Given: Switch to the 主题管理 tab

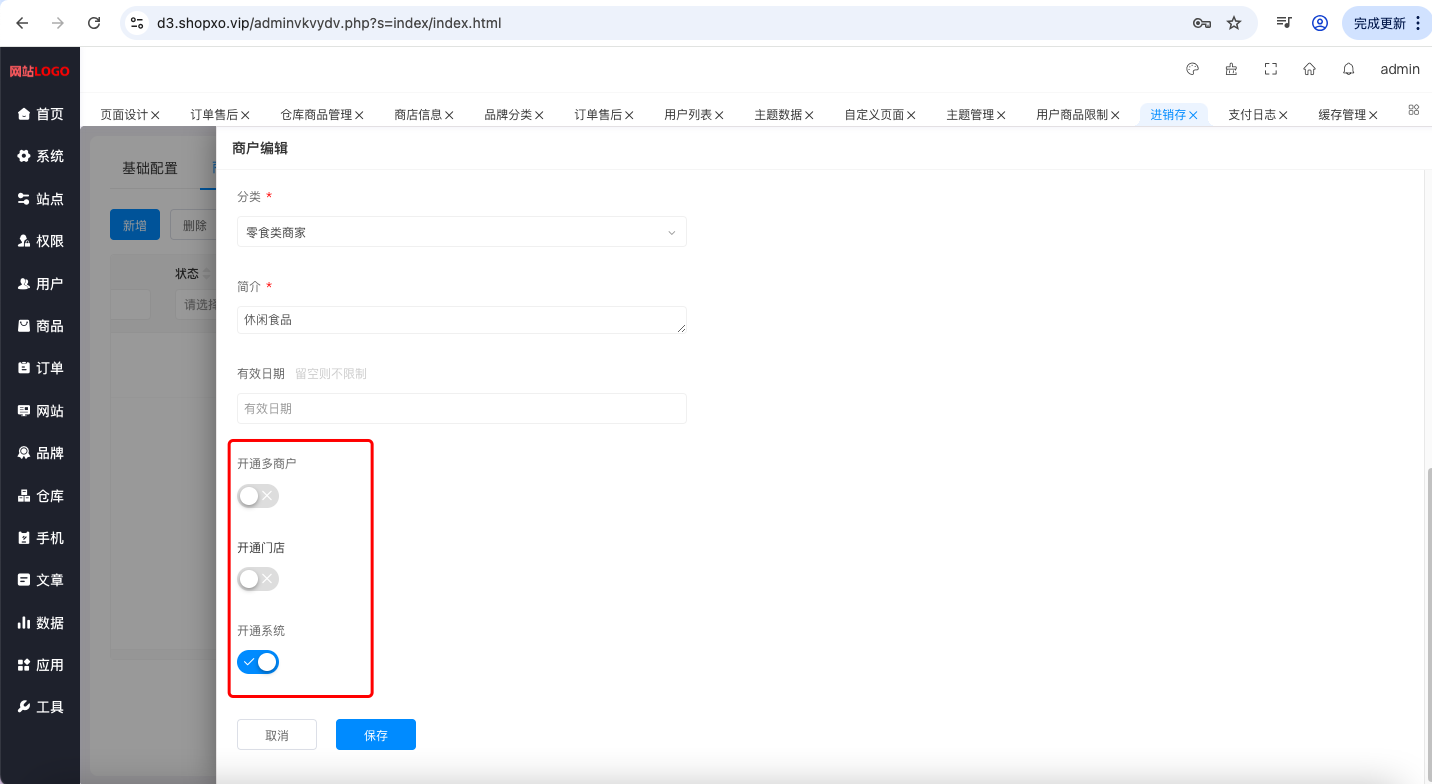Looking at the screenshot, I should tap(970, 115).
